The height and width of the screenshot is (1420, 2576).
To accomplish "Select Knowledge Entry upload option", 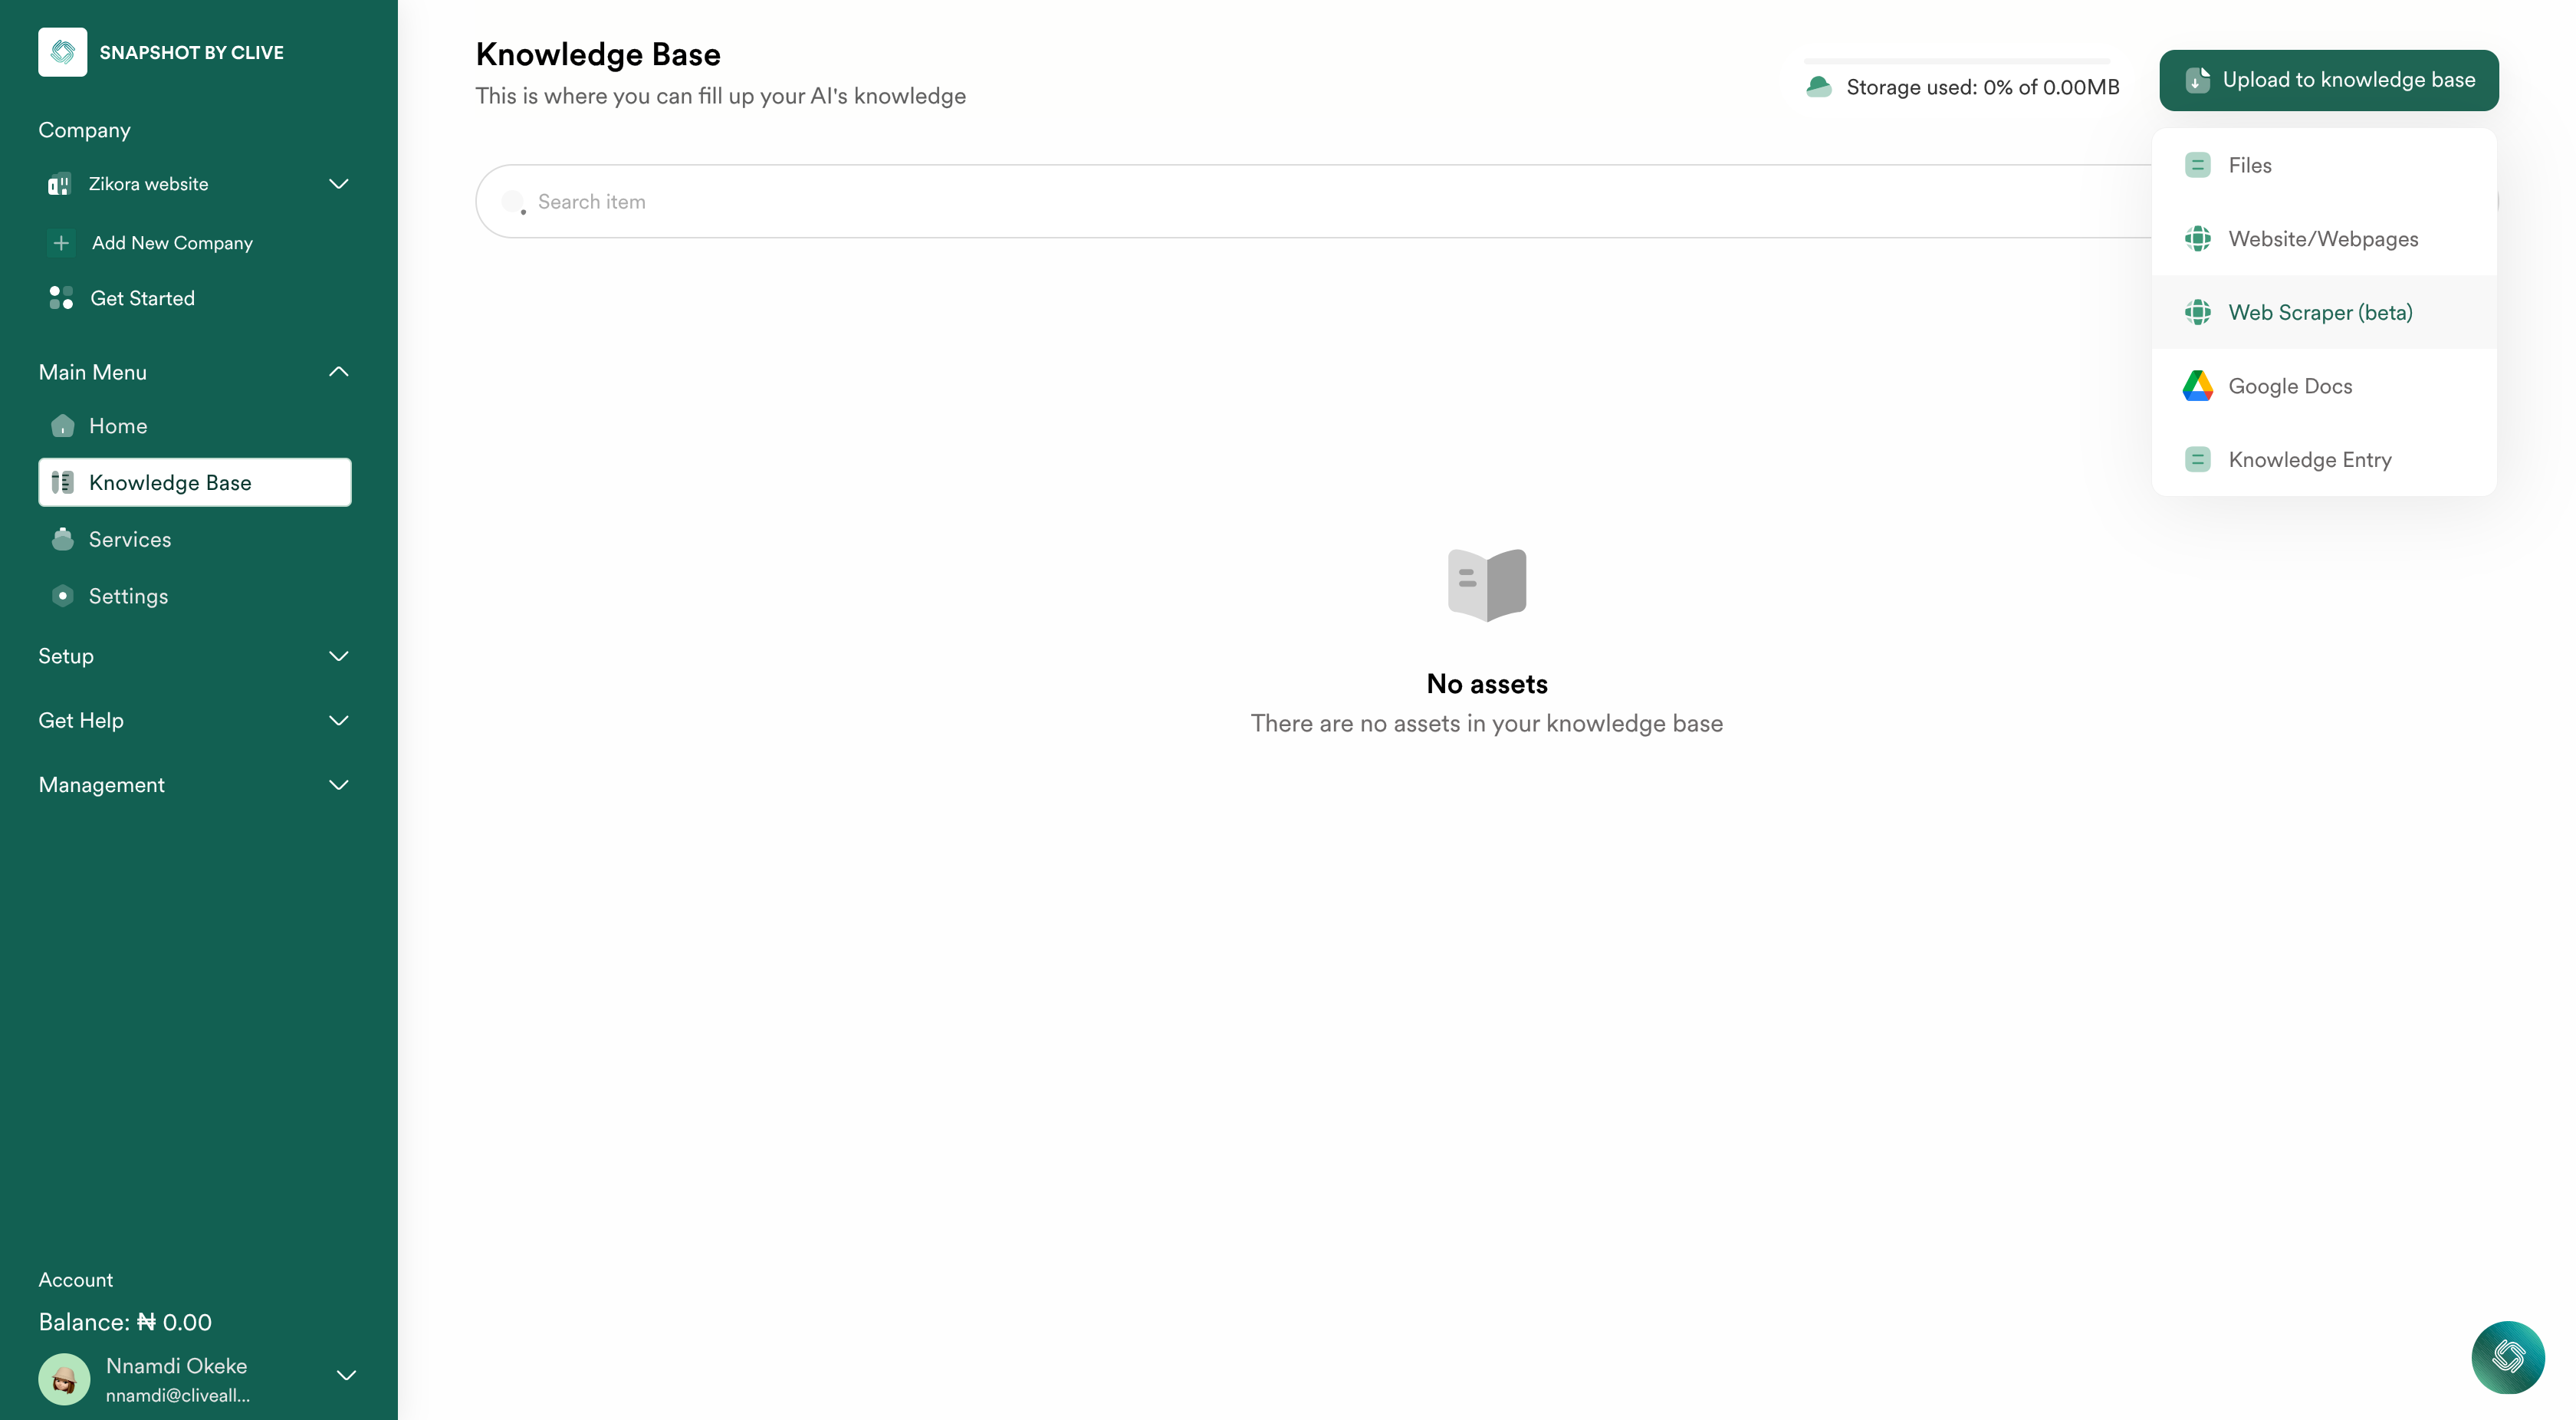I will click(x=2311, y=459).
